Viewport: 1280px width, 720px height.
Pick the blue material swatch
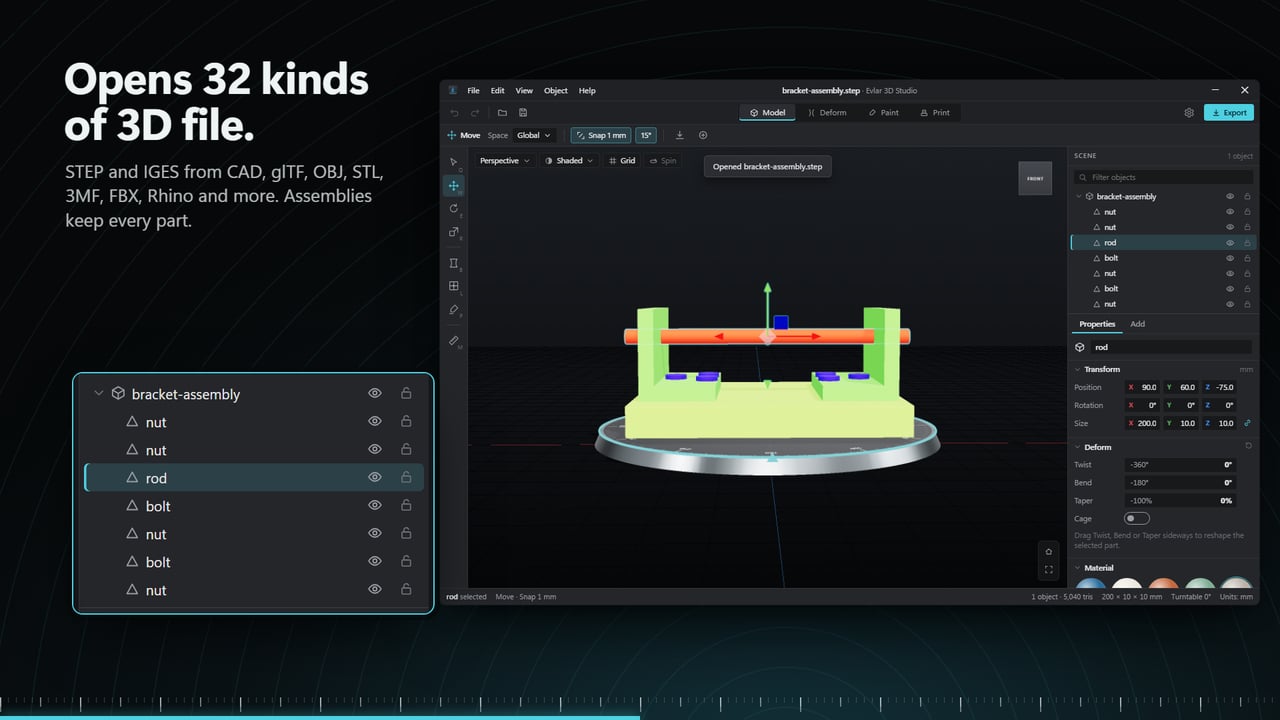coord(1091,584)
